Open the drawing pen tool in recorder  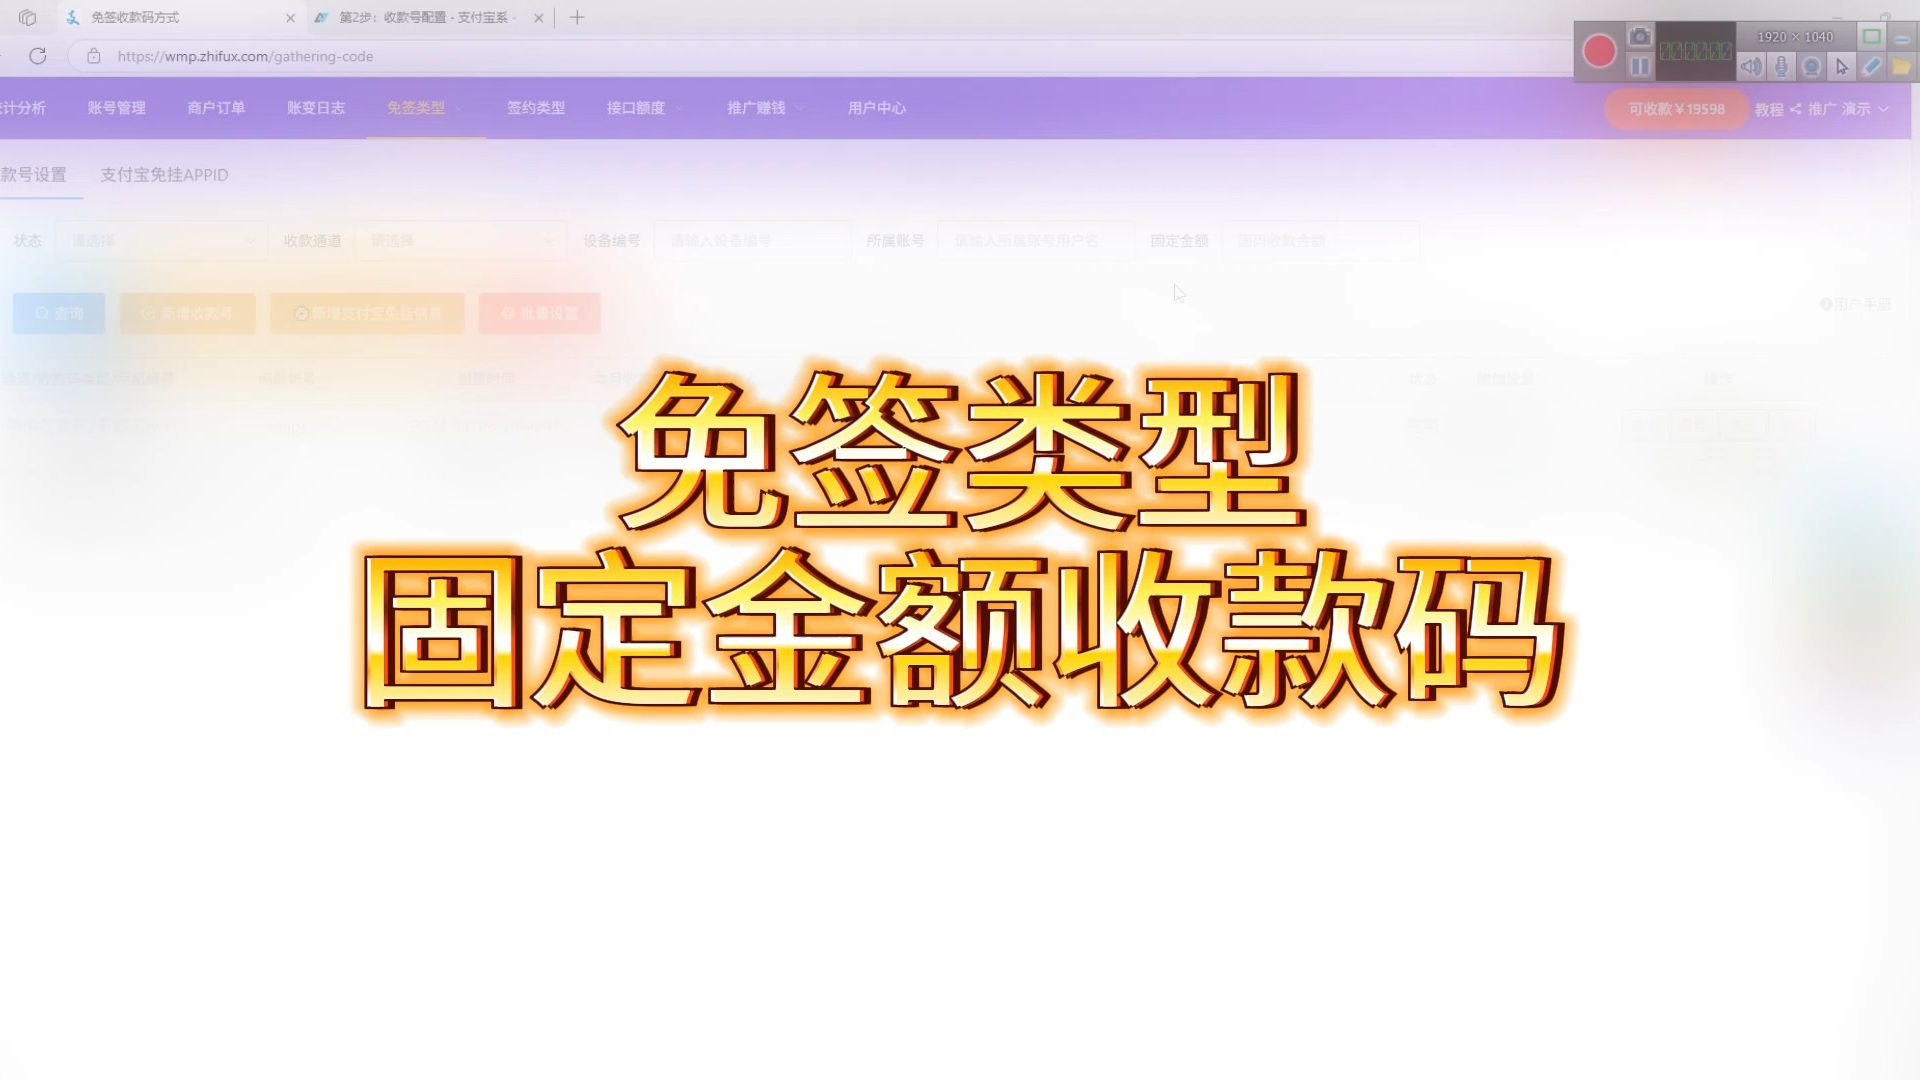tap(1872, 67)
